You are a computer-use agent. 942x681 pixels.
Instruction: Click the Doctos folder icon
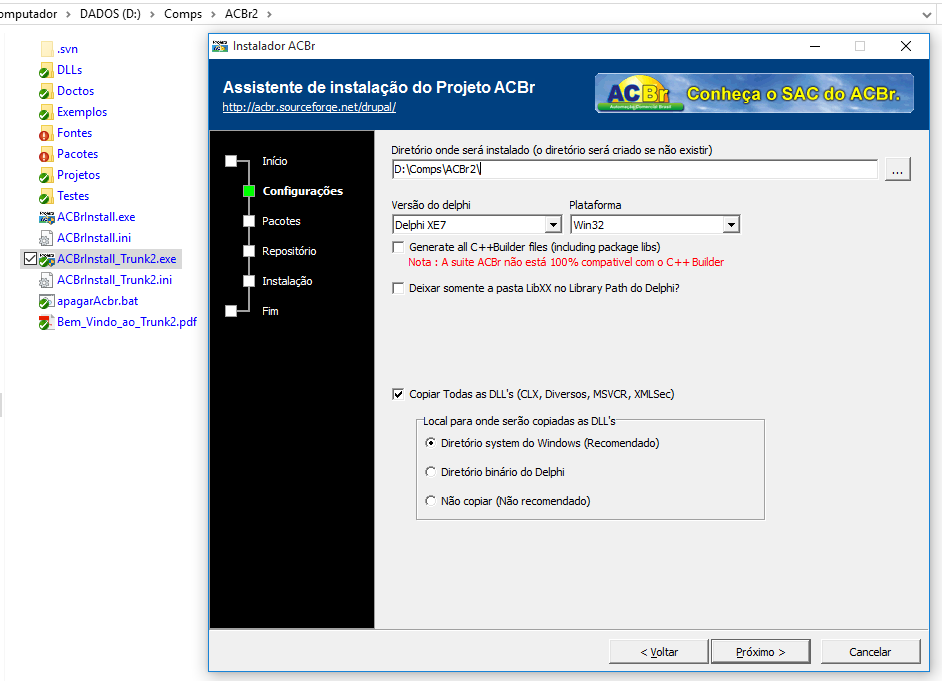point(46,91)
